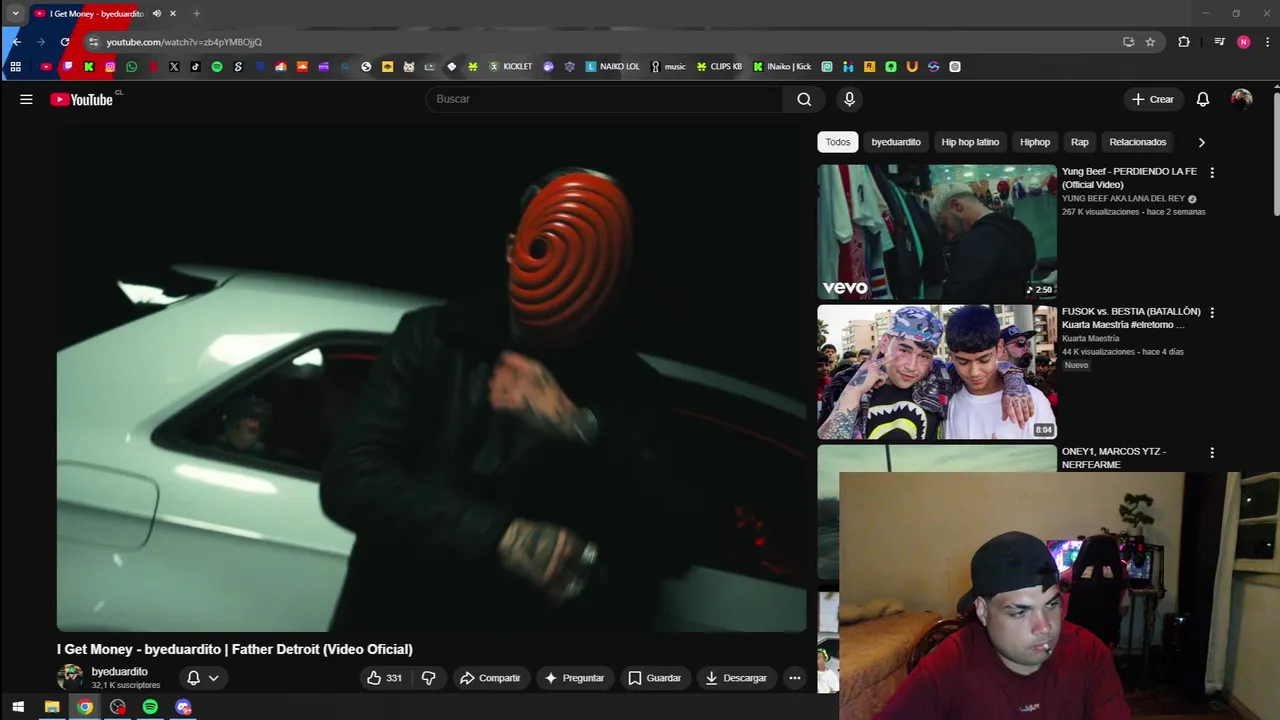Screen dimensions: 1280x720
Task: Click the Descargar button
Action: point(736,678)
